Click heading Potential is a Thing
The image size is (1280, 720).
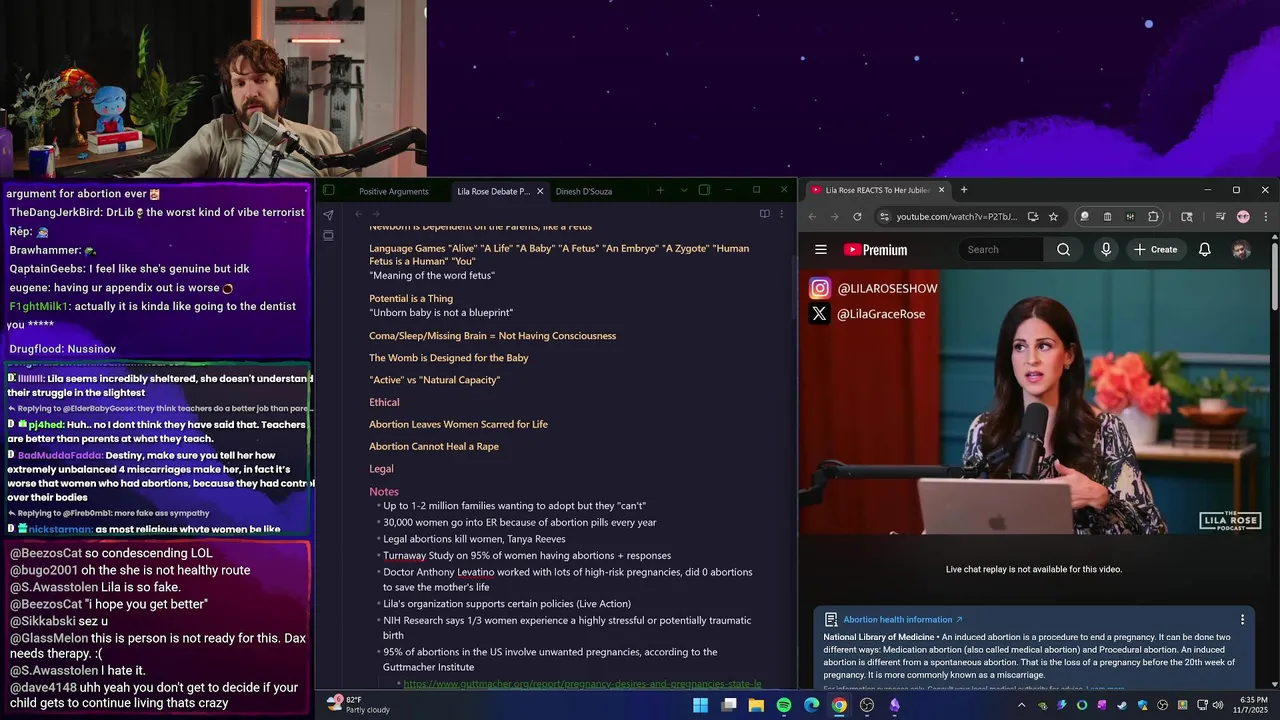coord(411,298)
